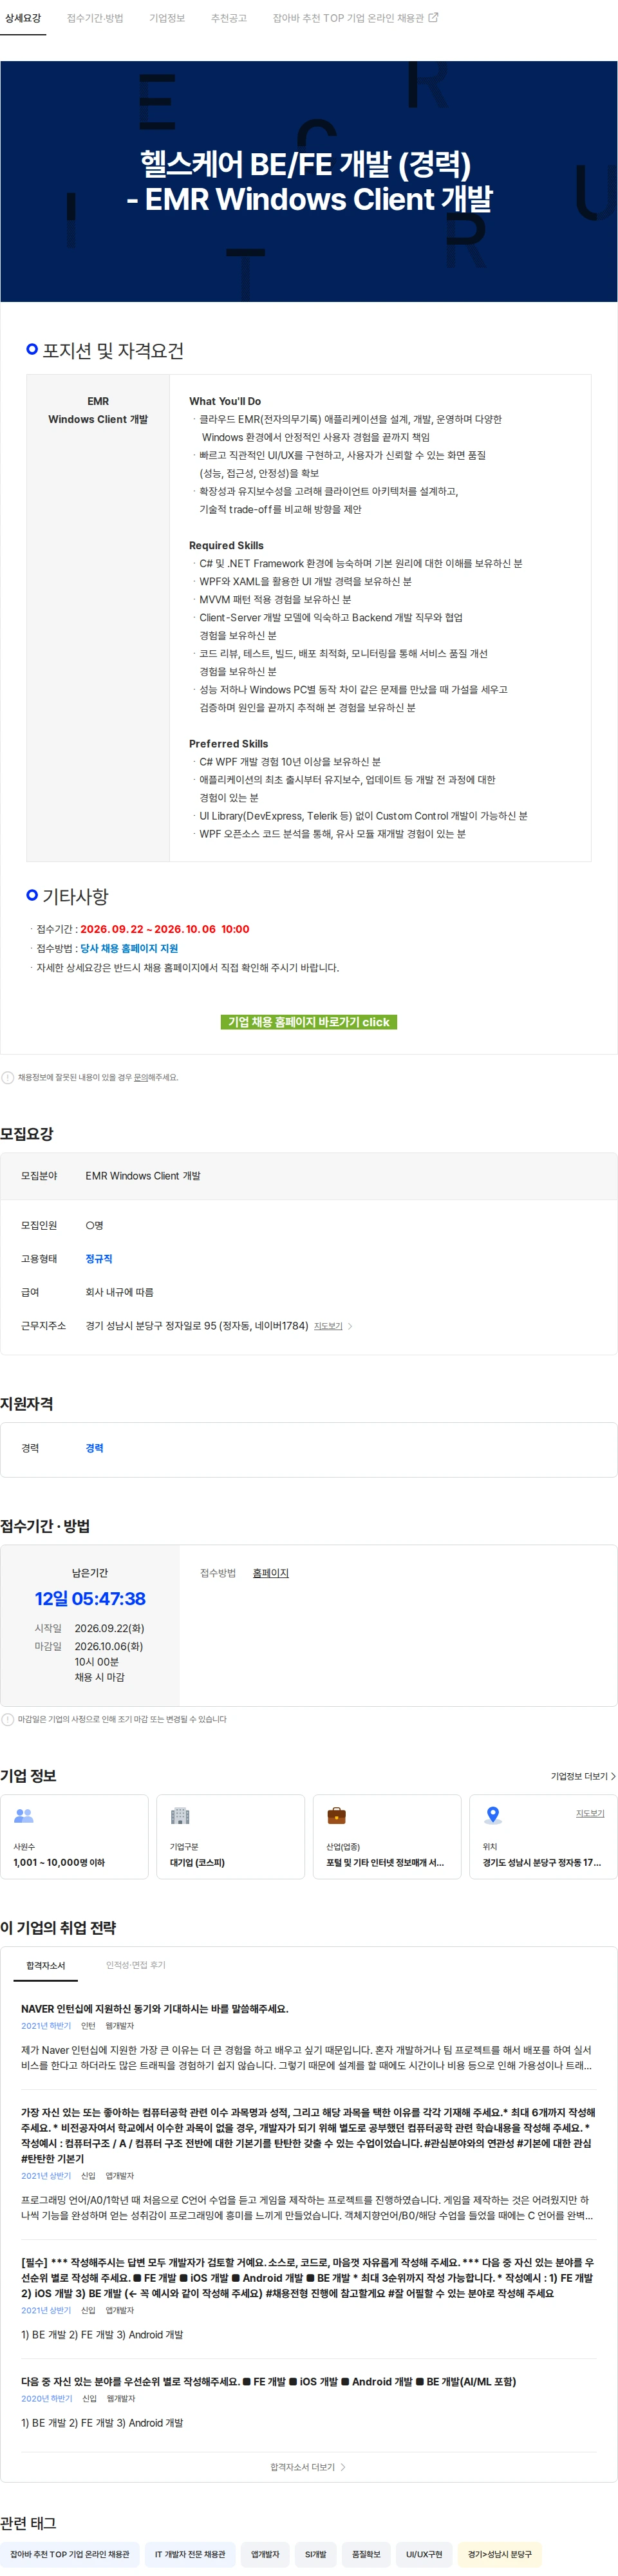Open NAVER 인턴십에 지원하신 동기 essay question

tap(155, 2008)
